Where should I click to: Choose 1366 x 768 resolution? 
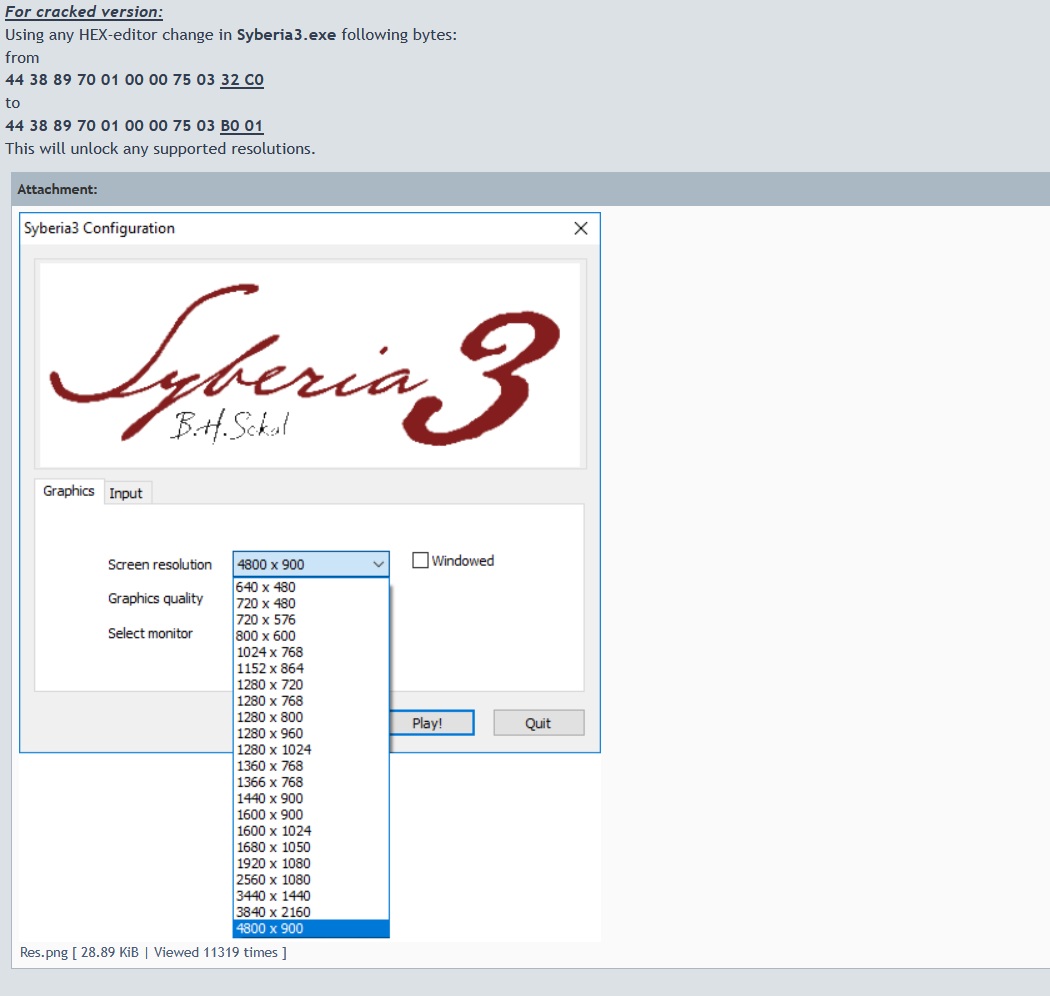(311, 782)
